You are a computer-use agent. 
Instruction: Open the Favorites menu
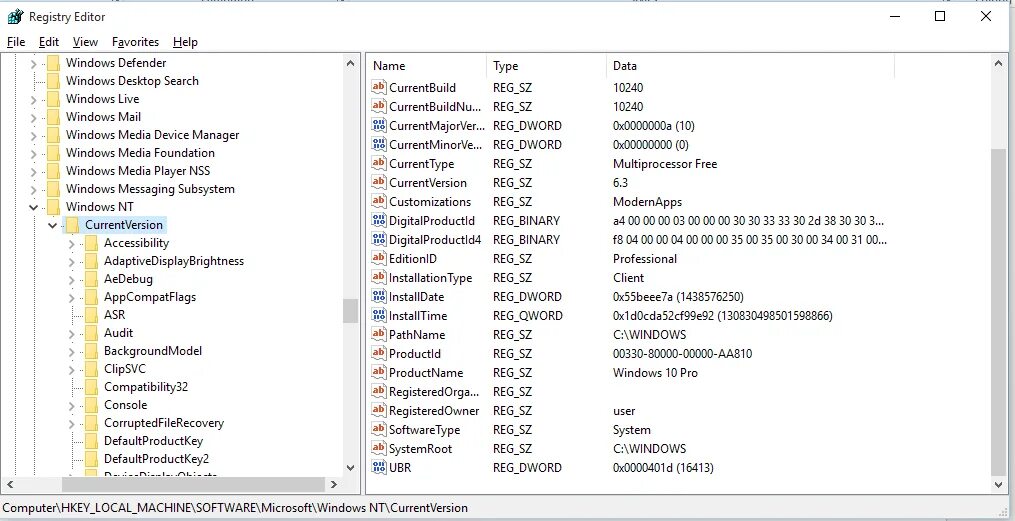point(135,42)
